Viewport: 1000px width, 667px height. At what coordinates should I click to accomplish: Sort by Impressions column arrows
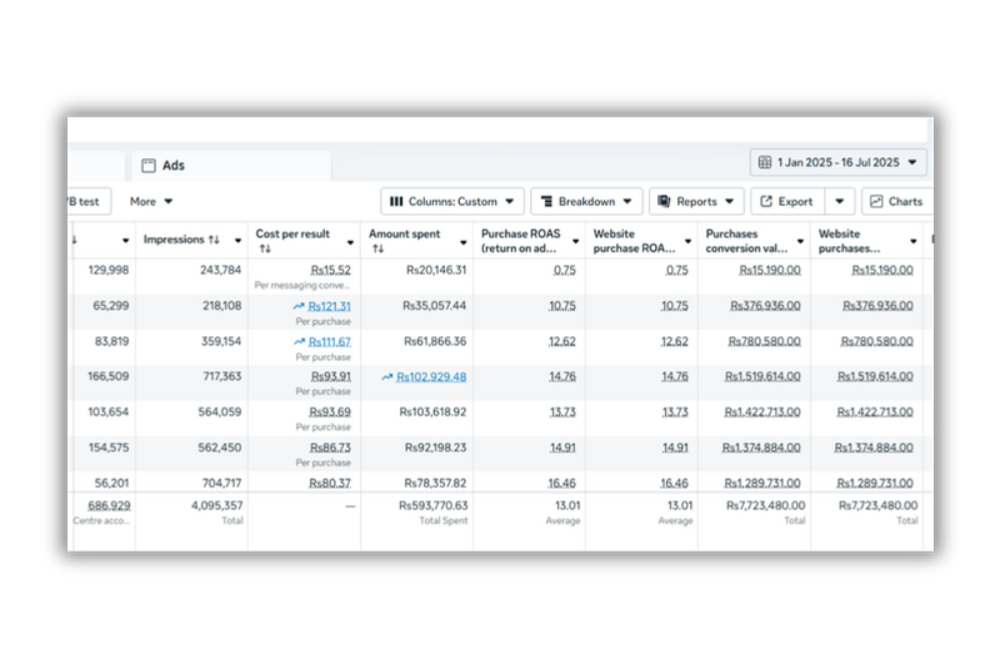click(214, 240)
